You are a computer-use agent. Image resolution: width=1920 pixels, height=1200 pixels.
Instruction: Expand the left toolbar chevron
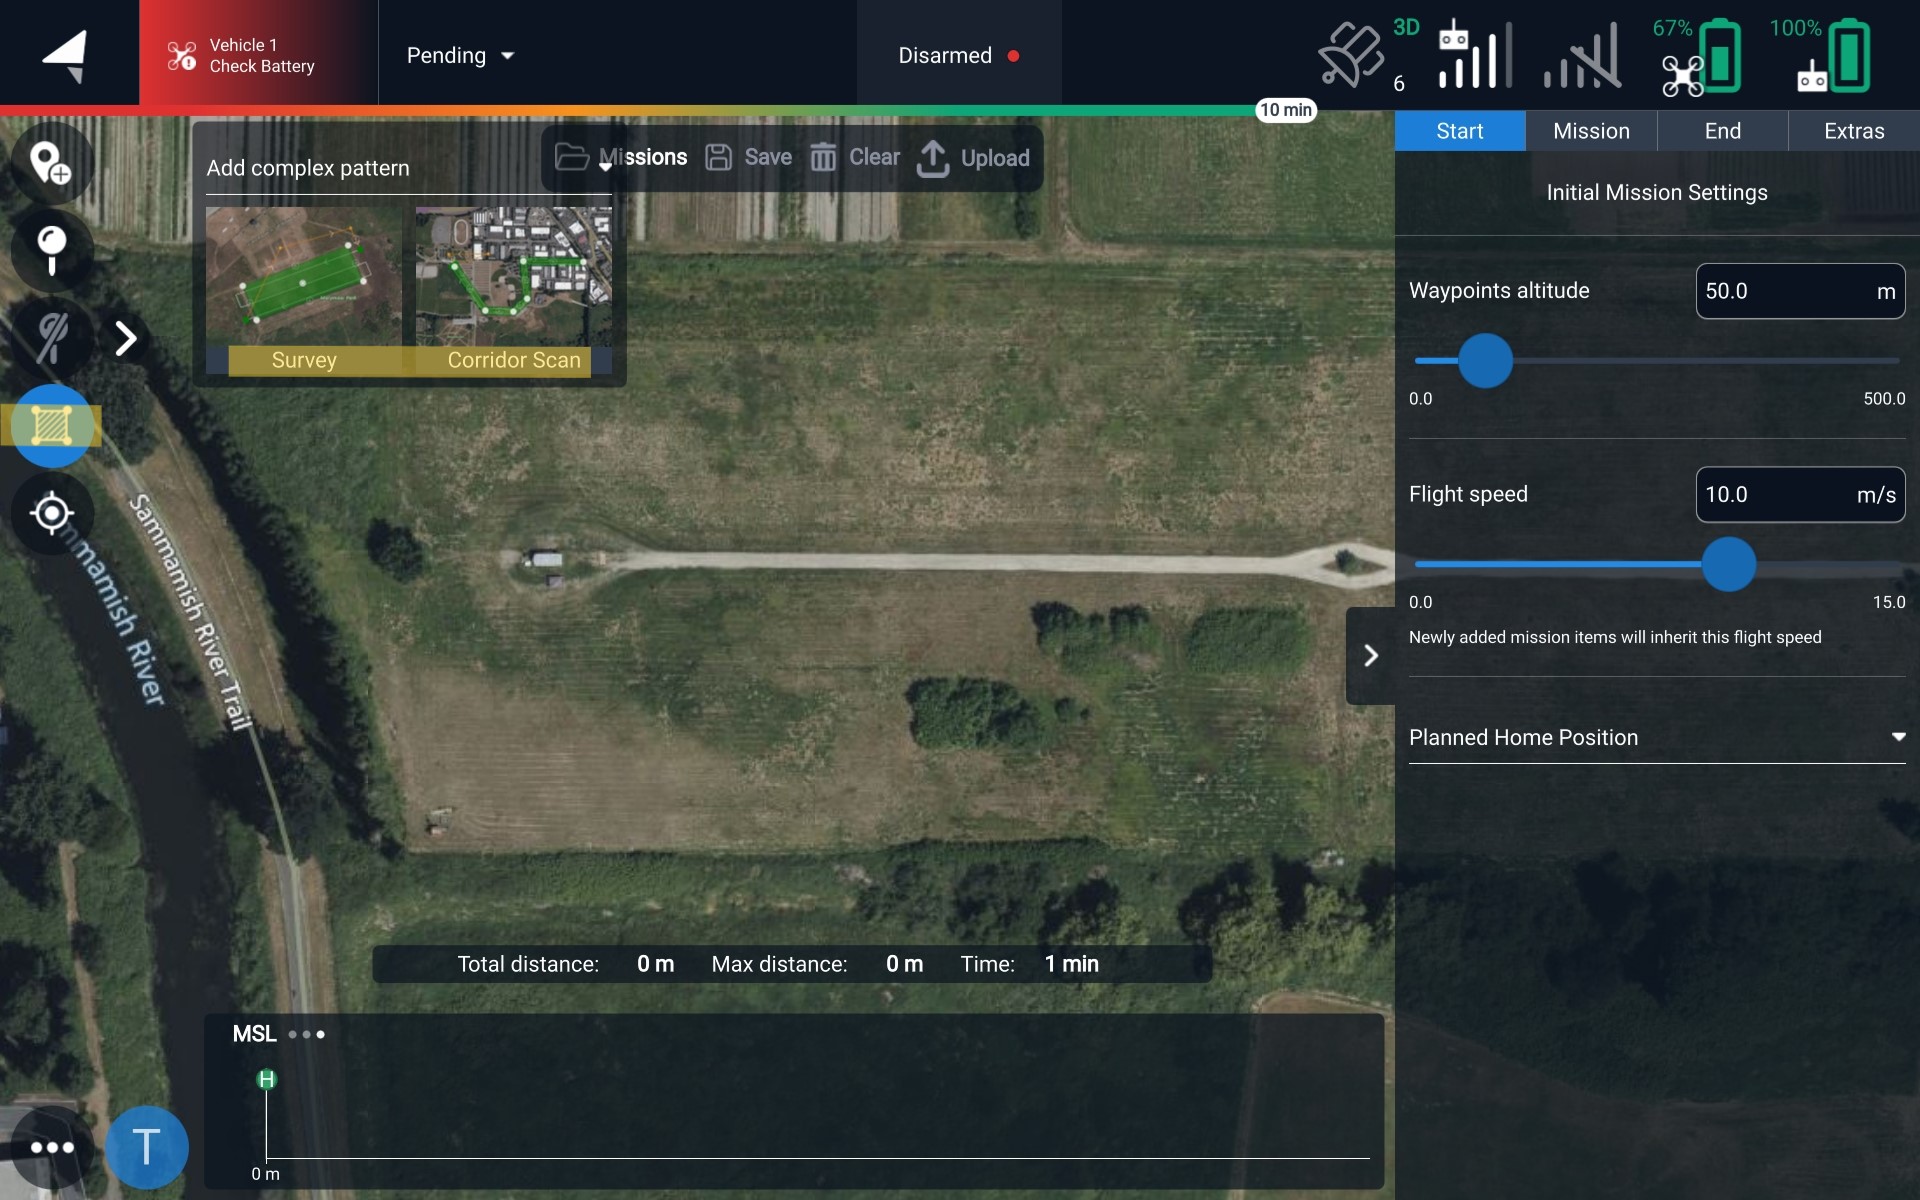coord(125,339)
